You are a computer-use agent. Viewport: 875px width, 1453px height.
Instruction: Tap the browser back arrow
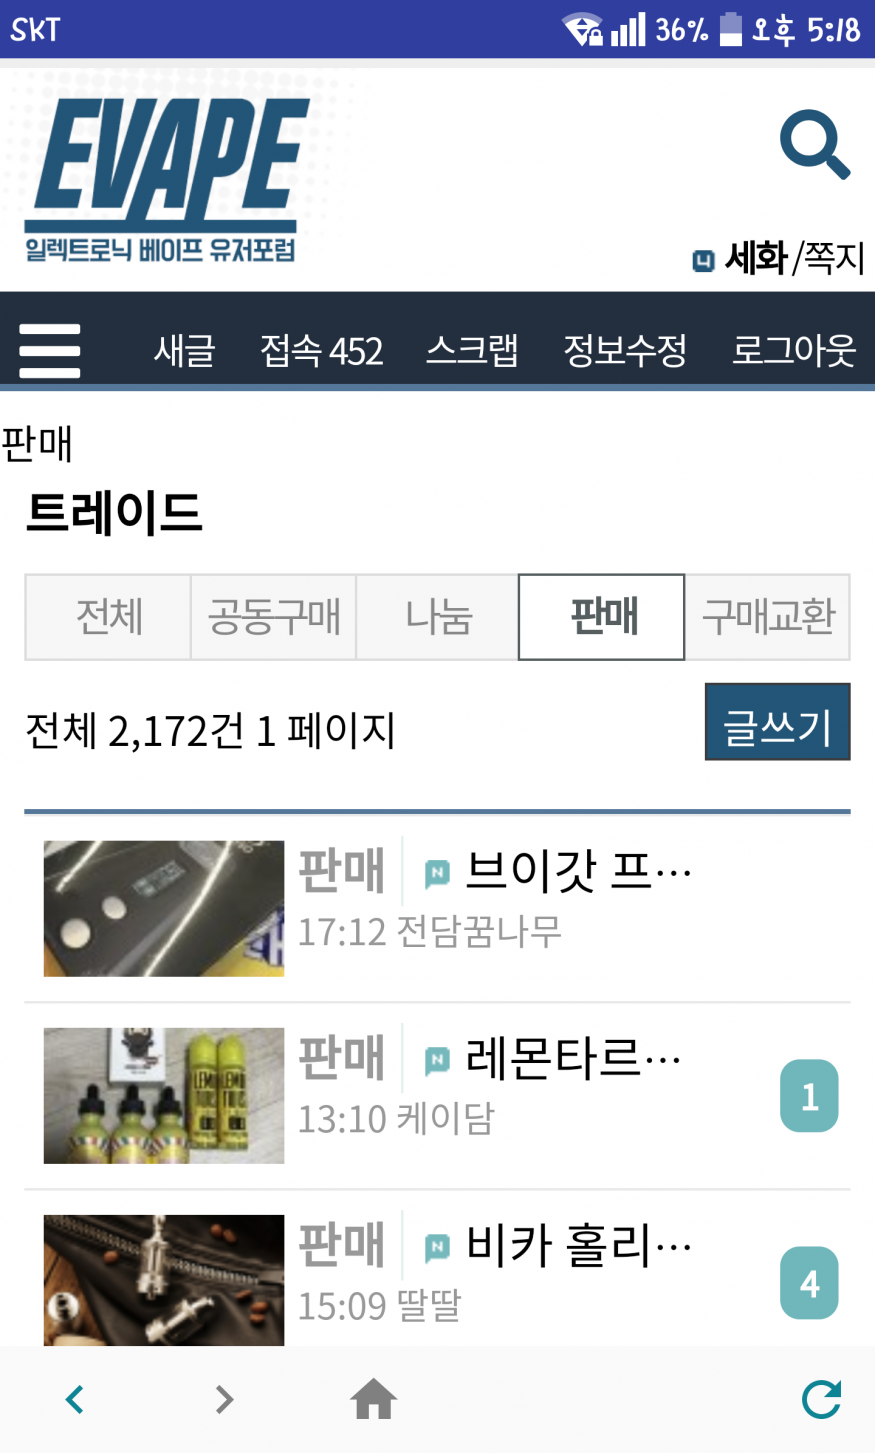tap(74, 1399)
